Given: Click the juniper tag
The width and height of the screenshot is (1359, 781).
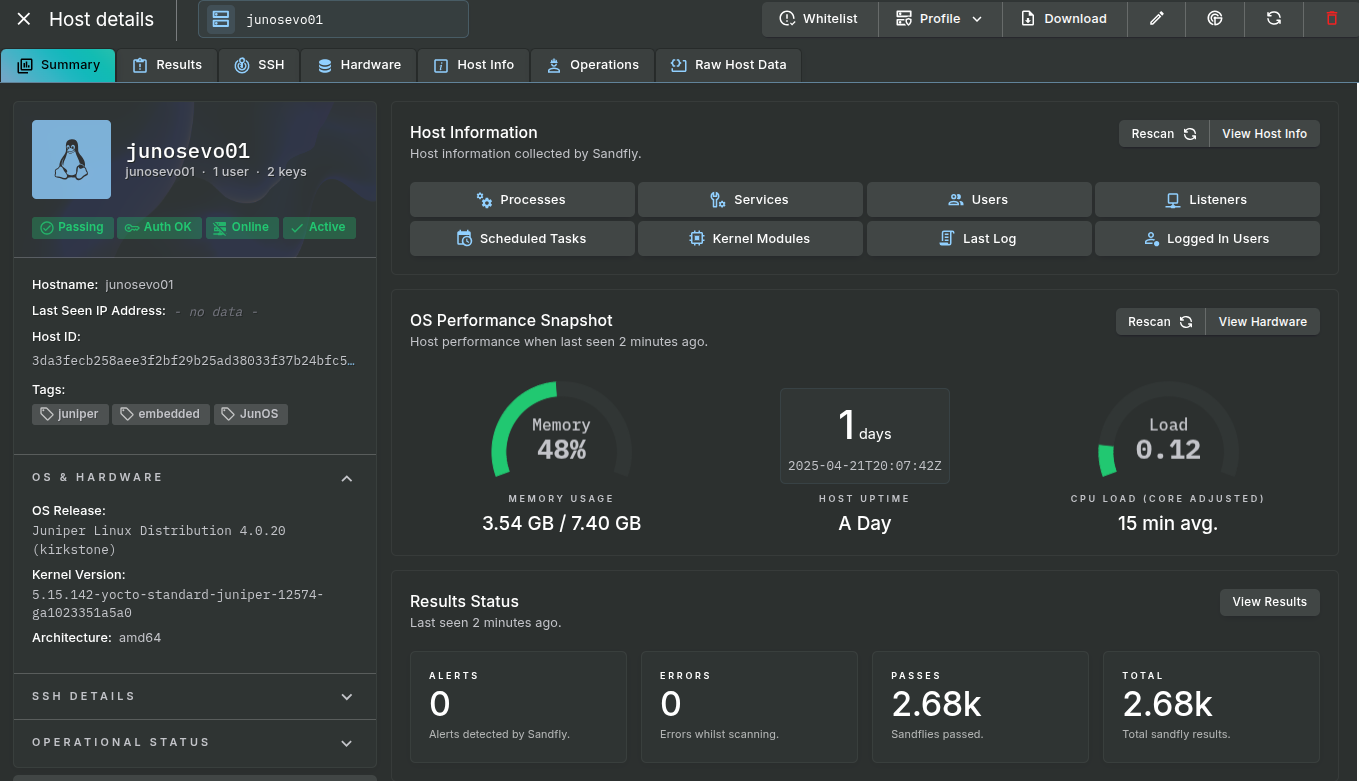Looking at the screenshot, I should pos(70,414).
